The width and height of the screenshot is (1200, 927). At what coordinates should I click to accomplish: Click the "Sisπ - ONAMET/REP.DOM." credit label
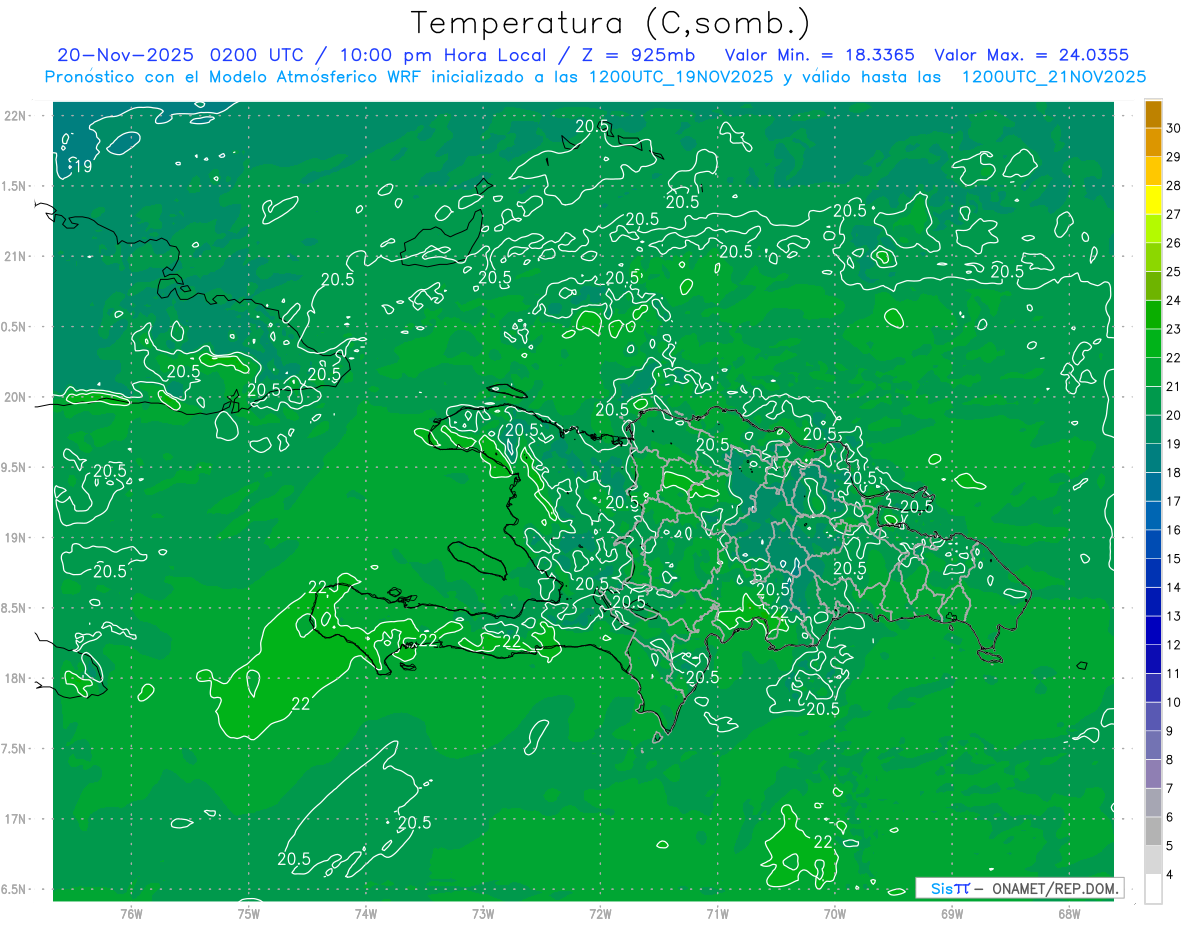(x=1020, y=888)
